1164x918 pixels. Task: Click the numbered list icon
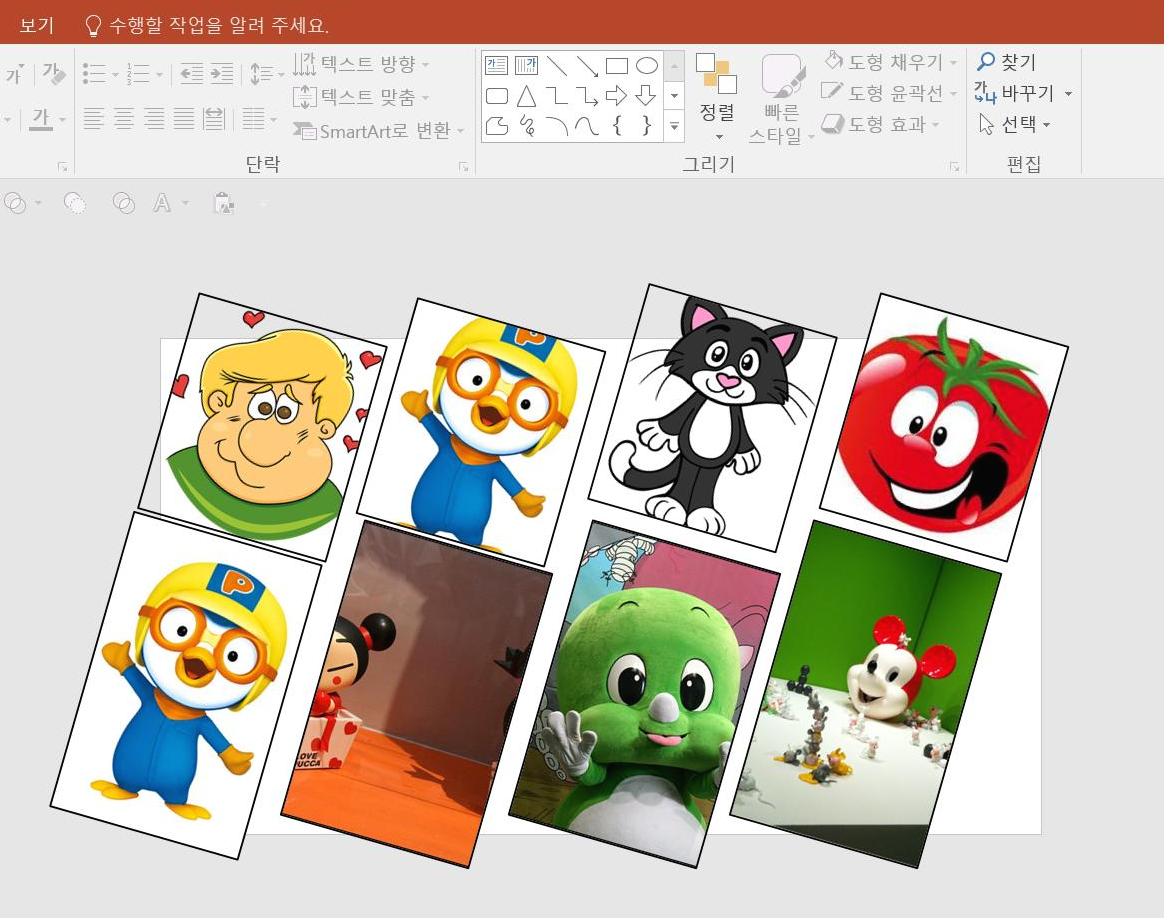pyautogui.click(x=138, y=73)
